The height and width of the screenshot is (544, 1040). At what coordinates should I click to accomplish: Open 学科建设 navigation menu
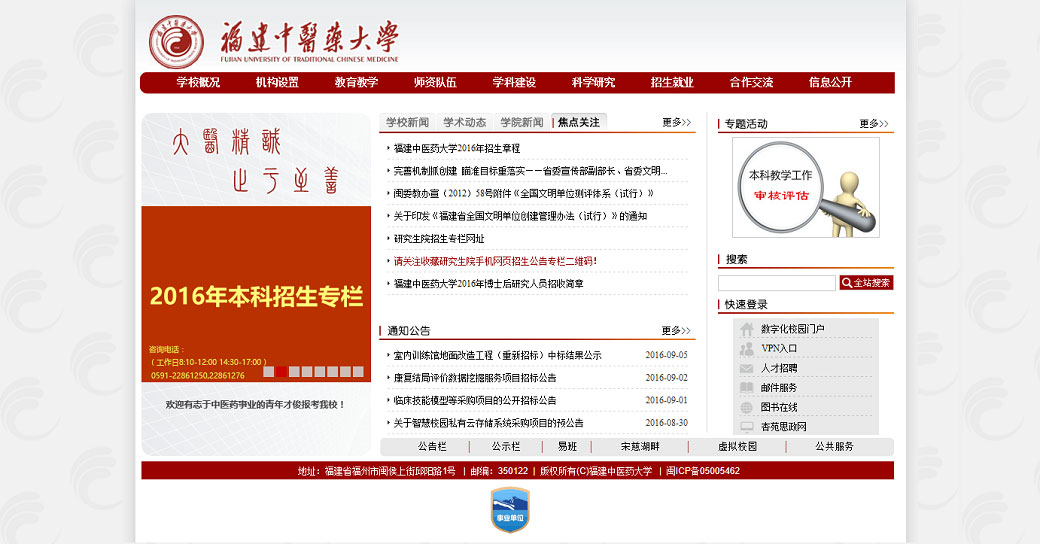(514, 82)
